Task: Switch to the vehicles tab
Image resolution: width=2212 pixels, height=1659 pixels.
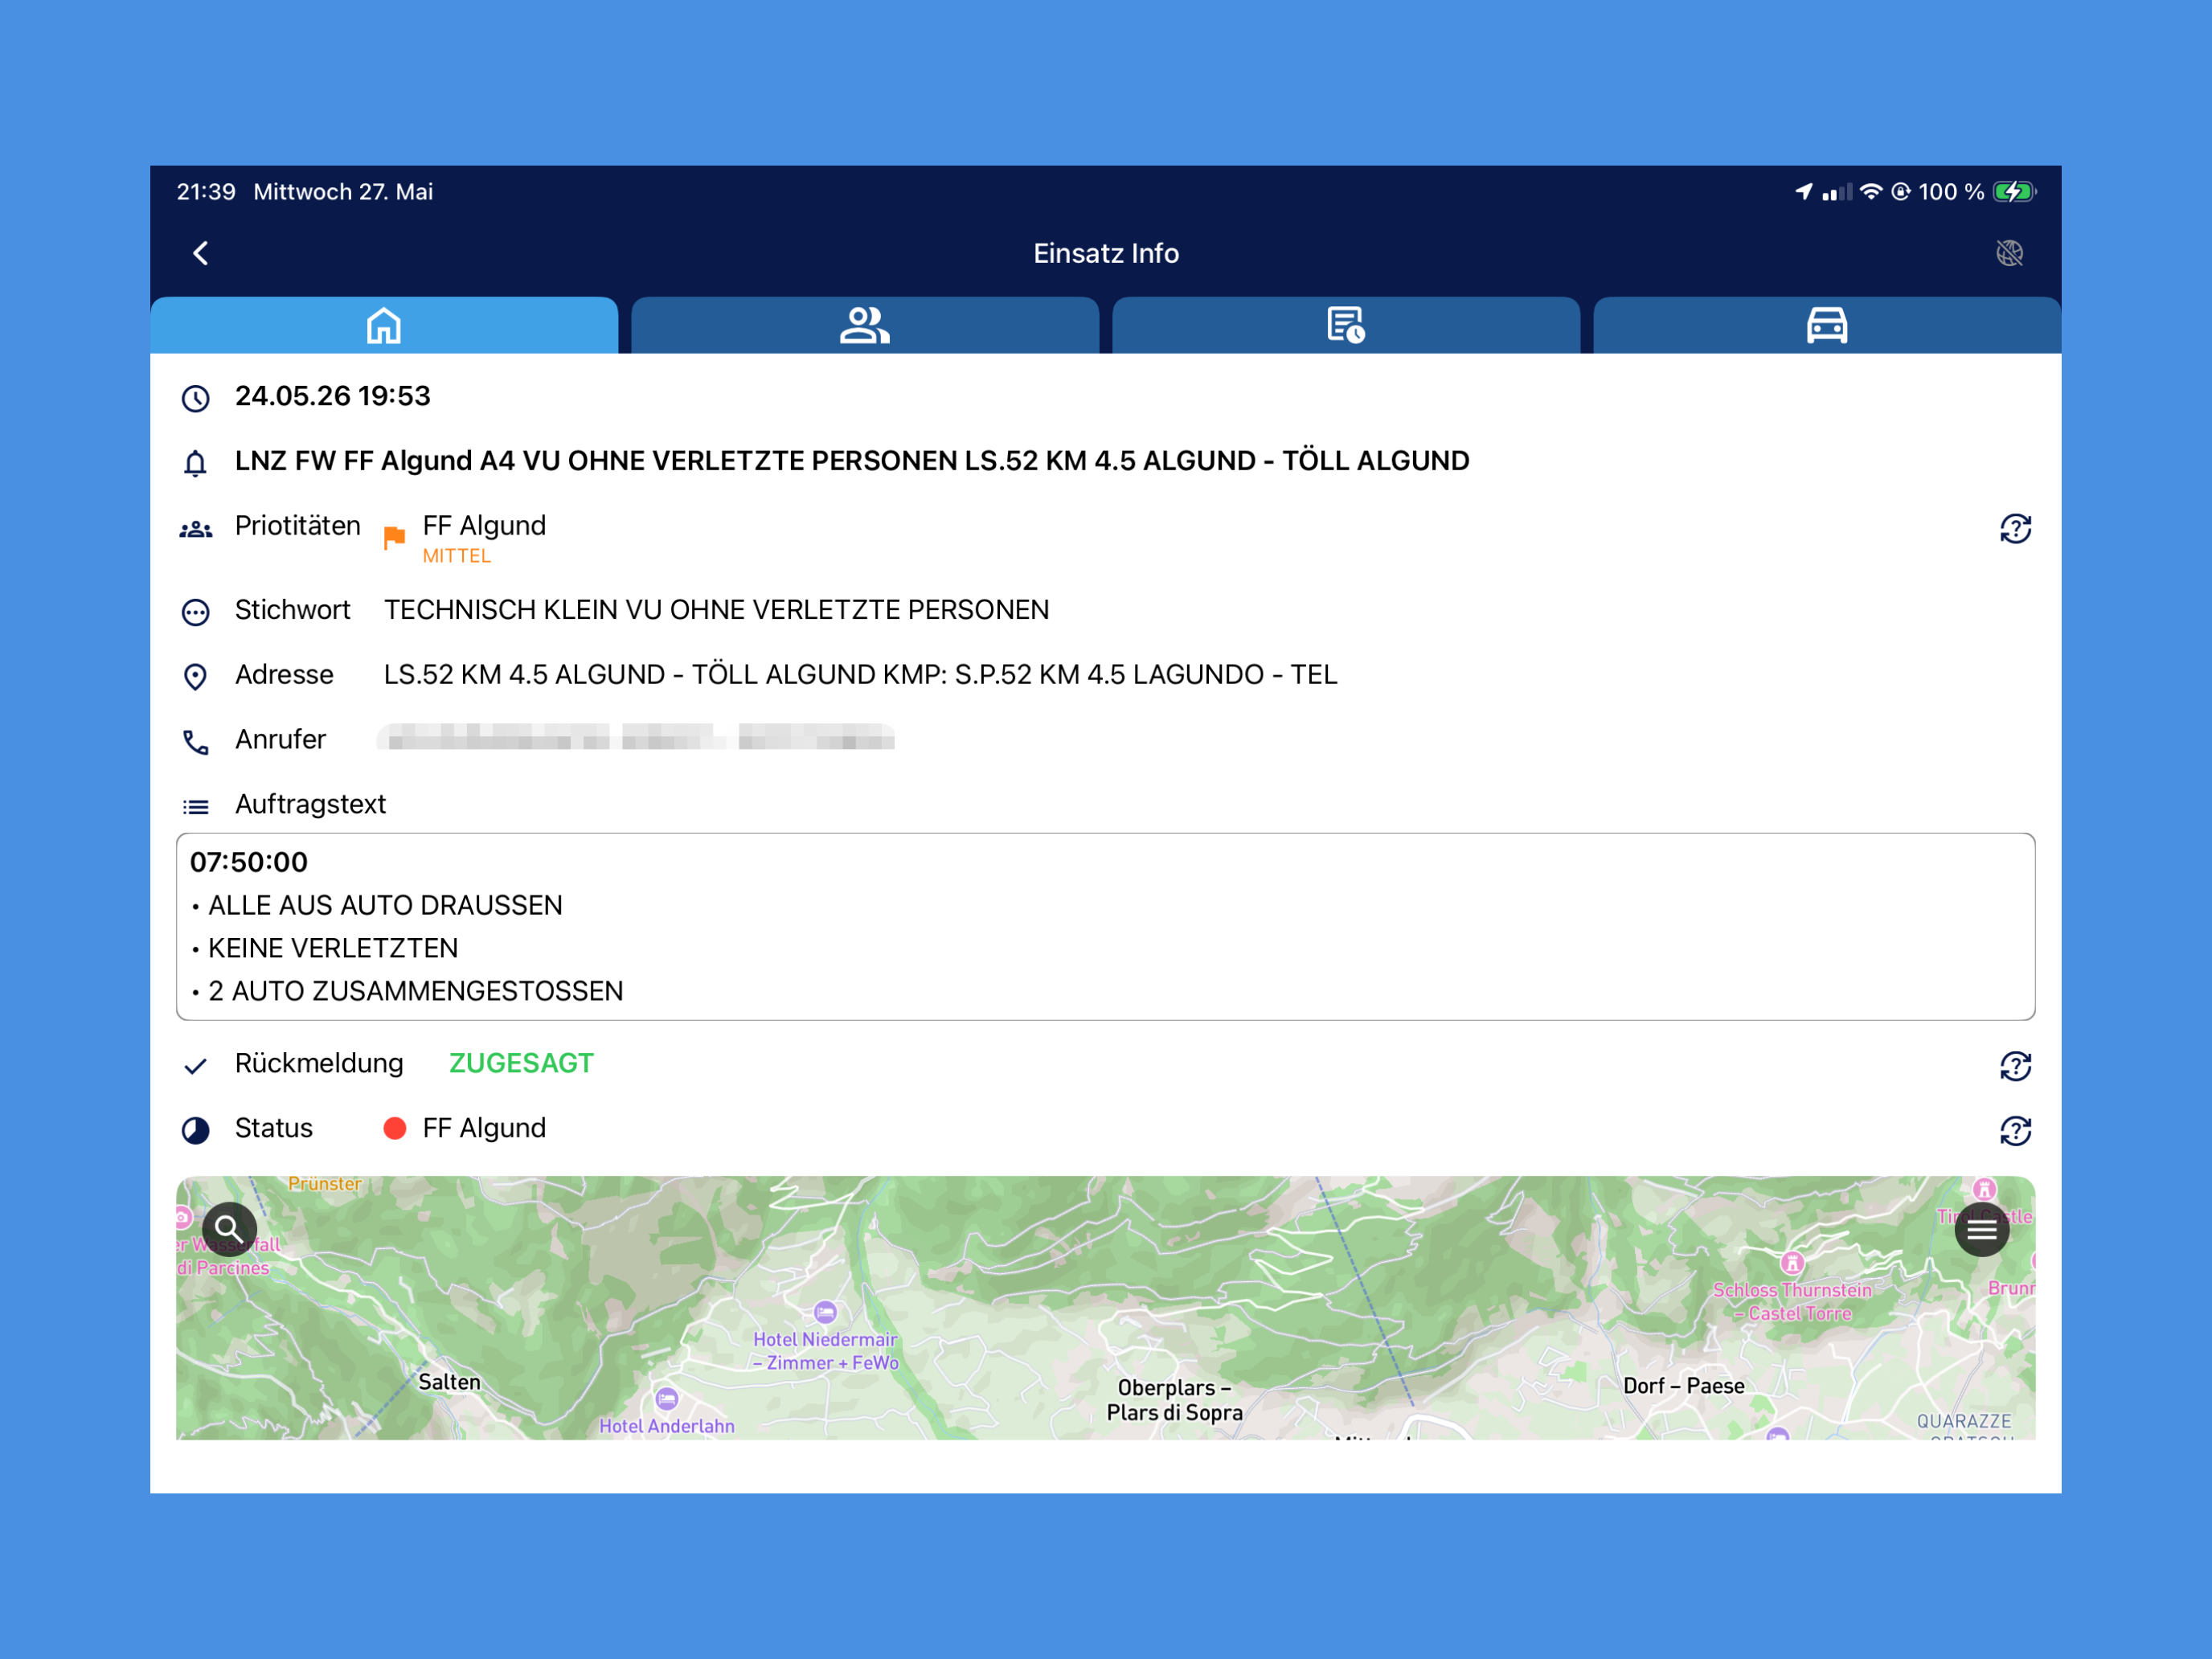Action: [1827, 325]
